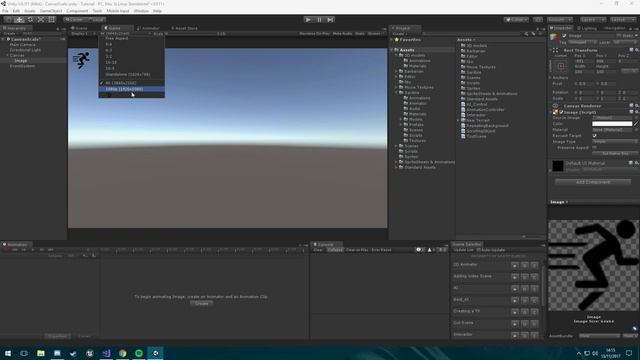This screenshot has height=360, width=640.
Task: Toggle Mute Audio in Game view
Action: (342, 33)
